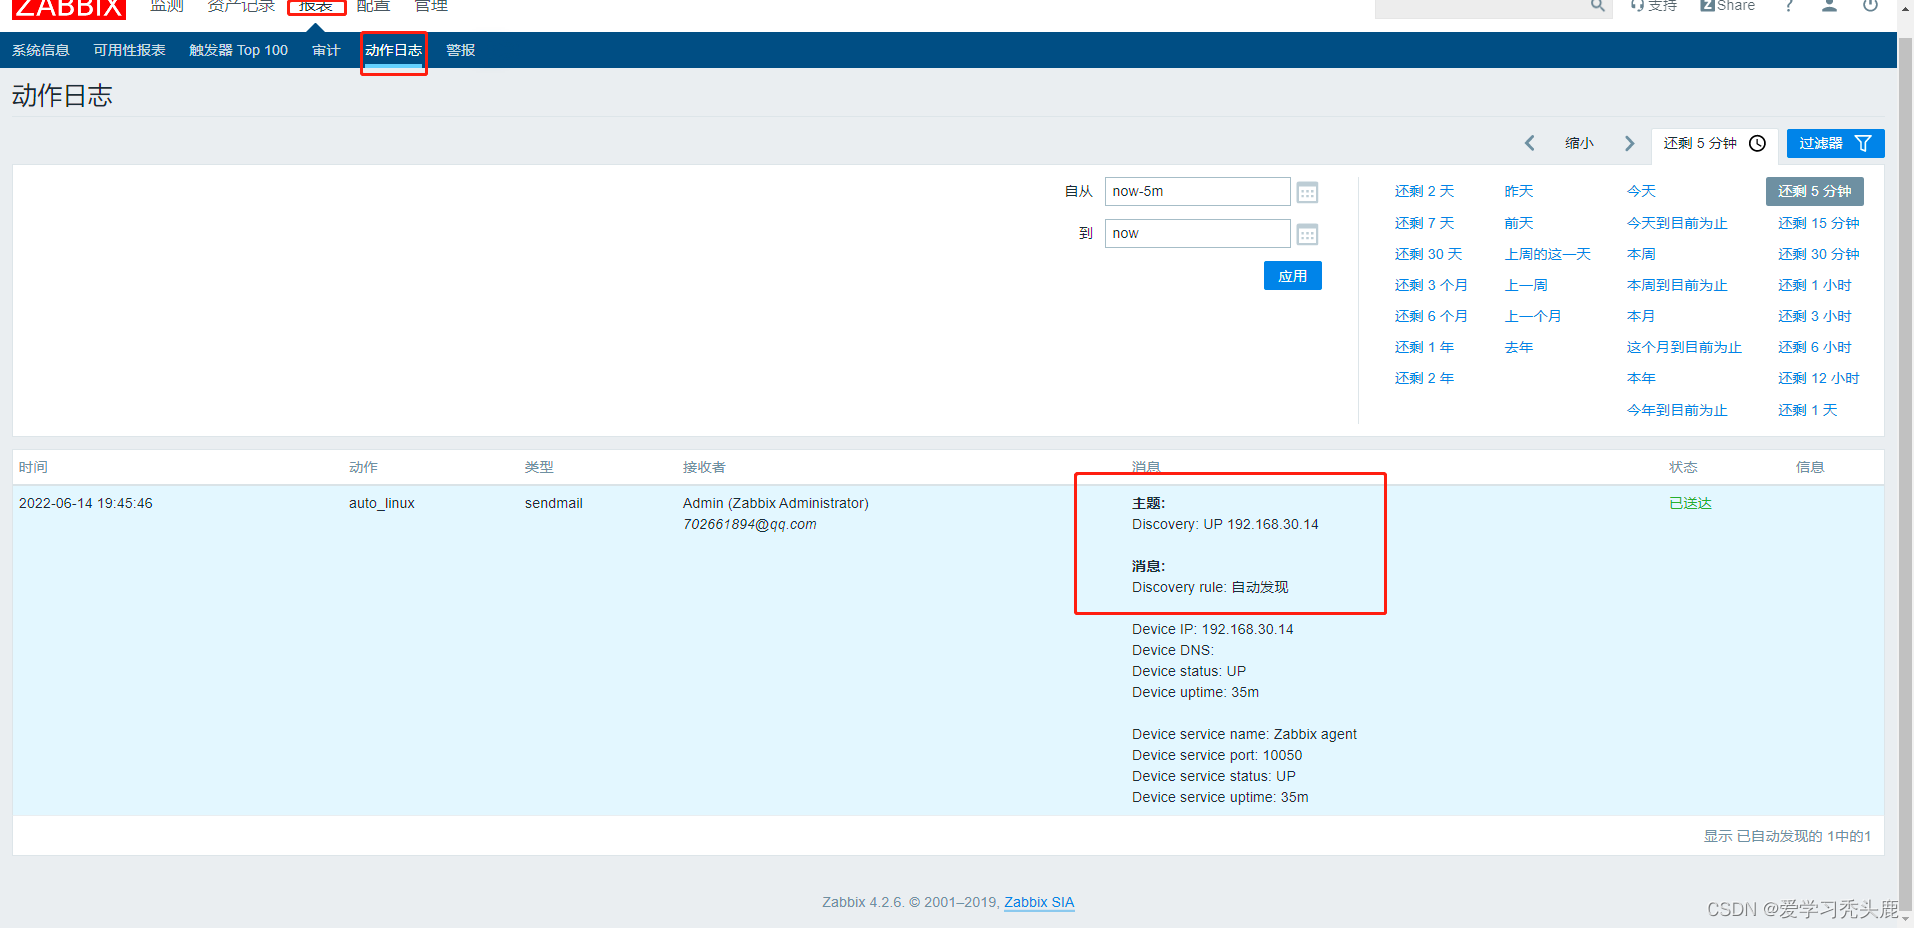Select time range 还剩 30 天
Screen dimensions: 1914x928
(x=1428, y=254)
